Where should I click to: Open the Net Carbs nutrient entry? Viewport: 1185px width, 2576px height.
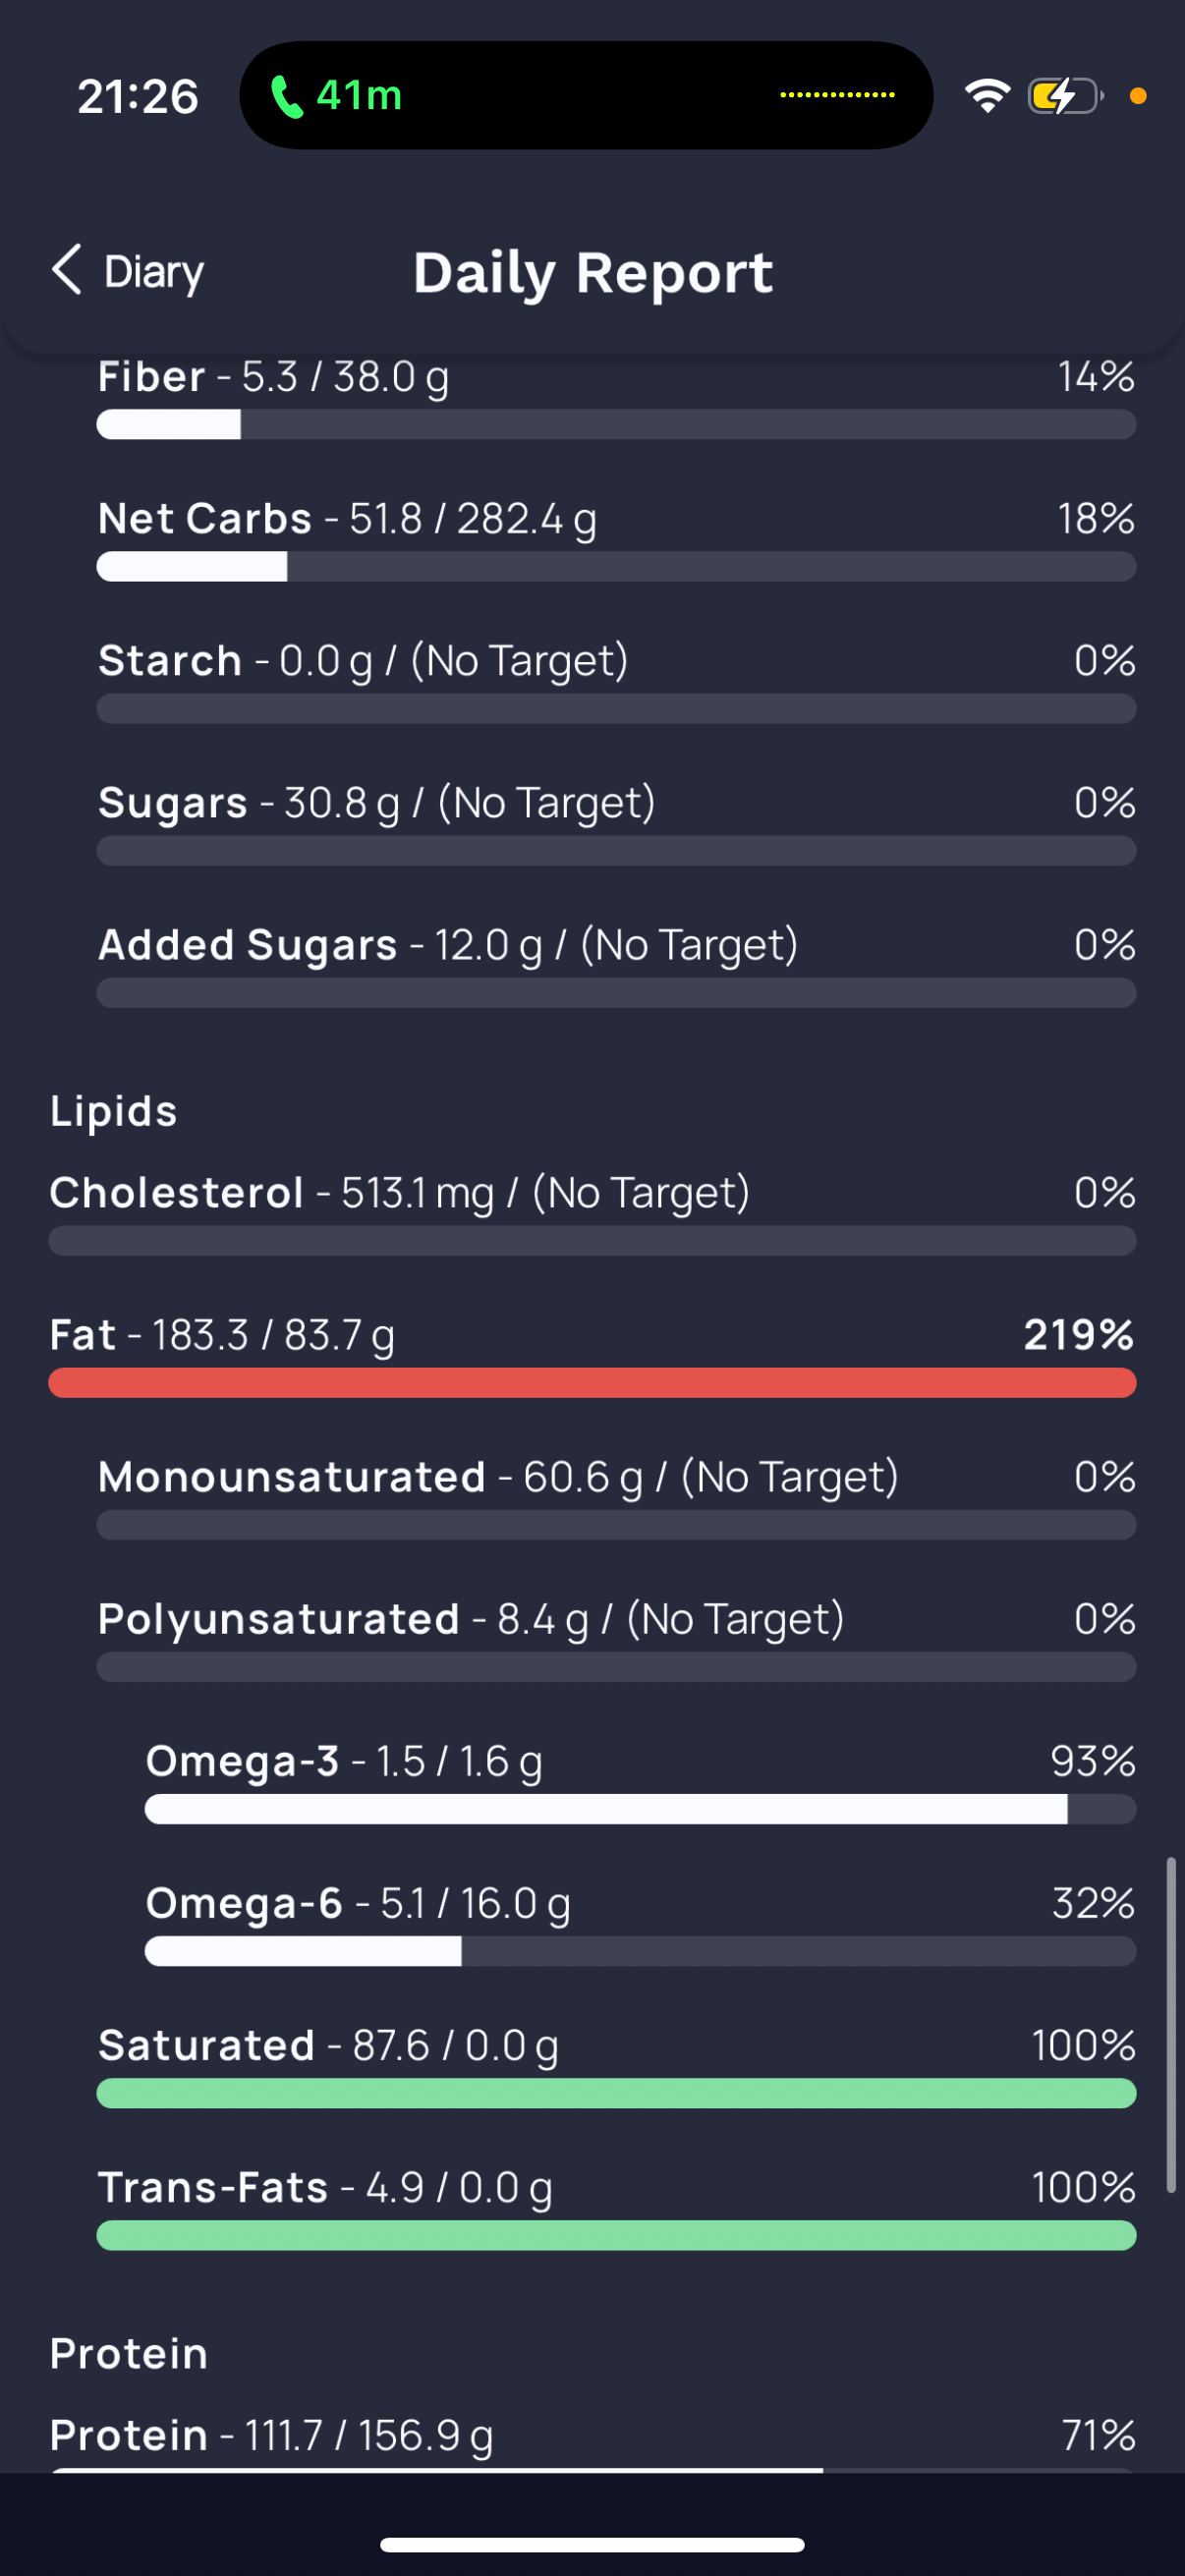[x=616, y=540]
